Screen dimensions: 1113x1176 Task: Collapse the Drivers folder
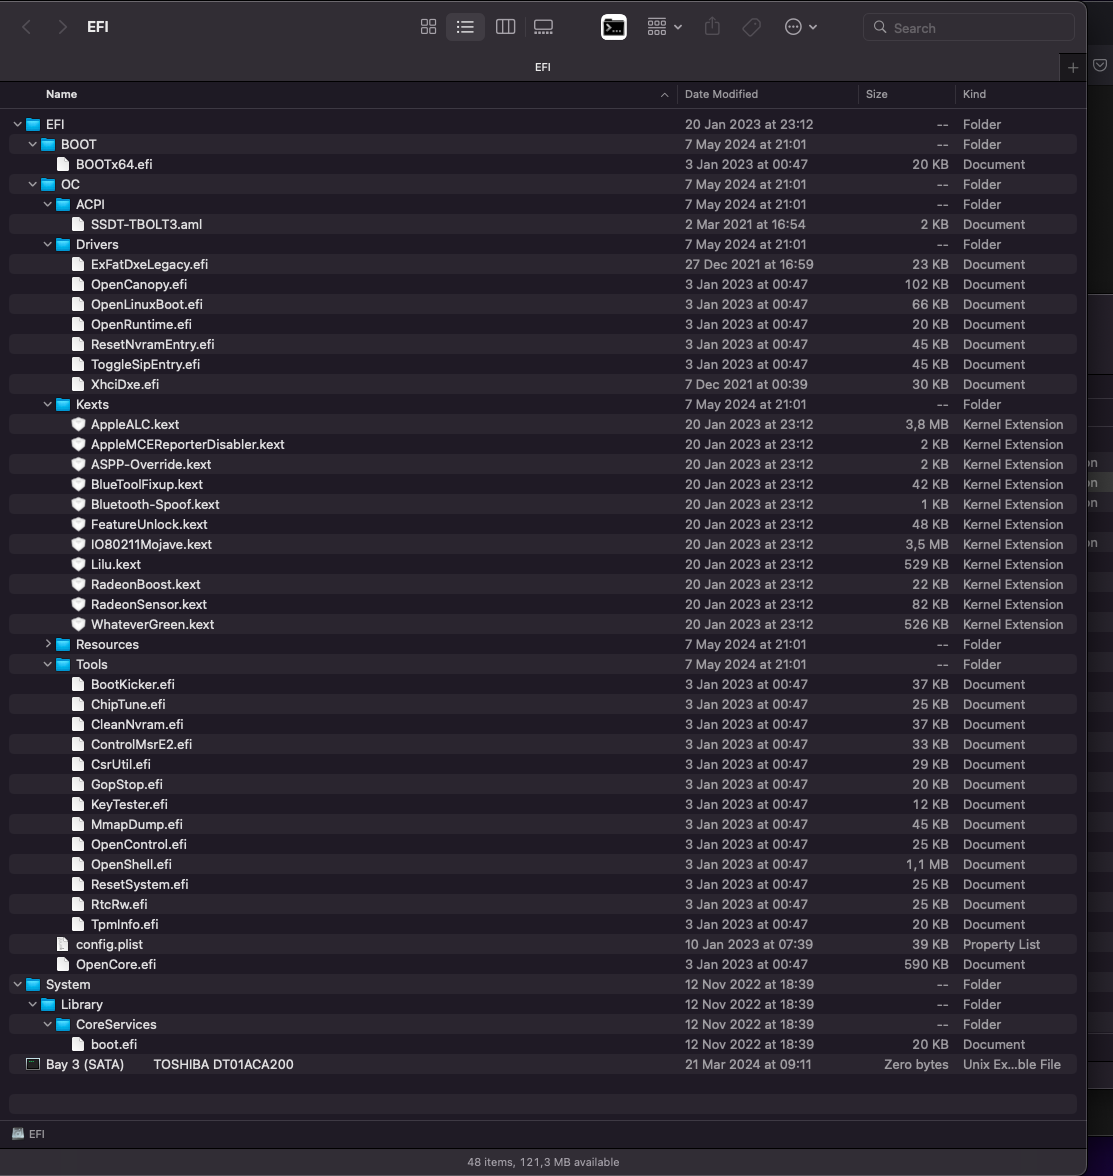(47, 244)
